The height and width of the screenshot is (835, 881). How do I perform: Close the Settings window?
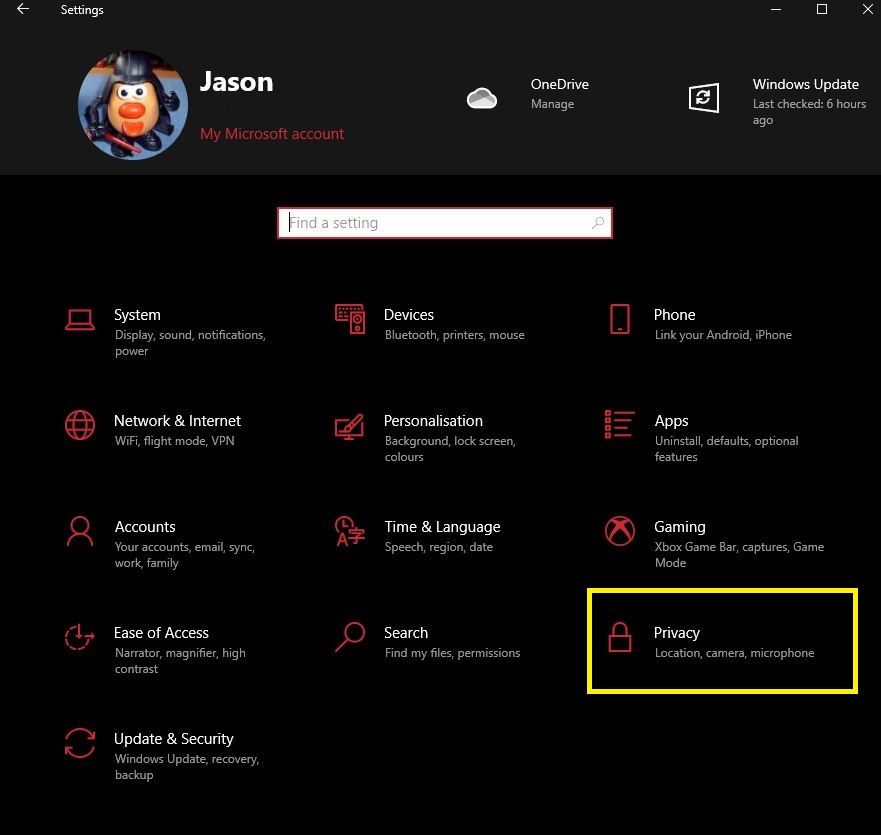tap(868, 9)
